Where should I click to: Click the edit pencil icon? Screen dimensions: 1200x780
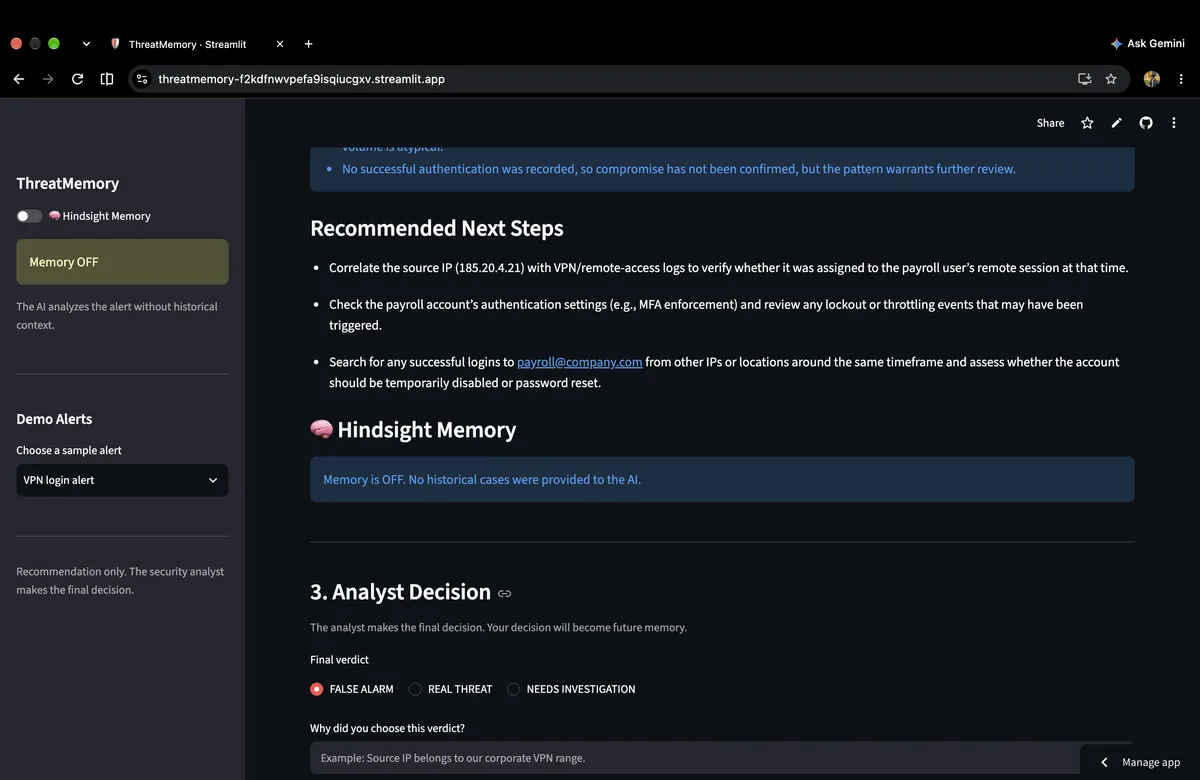(x=1117, y=123)
